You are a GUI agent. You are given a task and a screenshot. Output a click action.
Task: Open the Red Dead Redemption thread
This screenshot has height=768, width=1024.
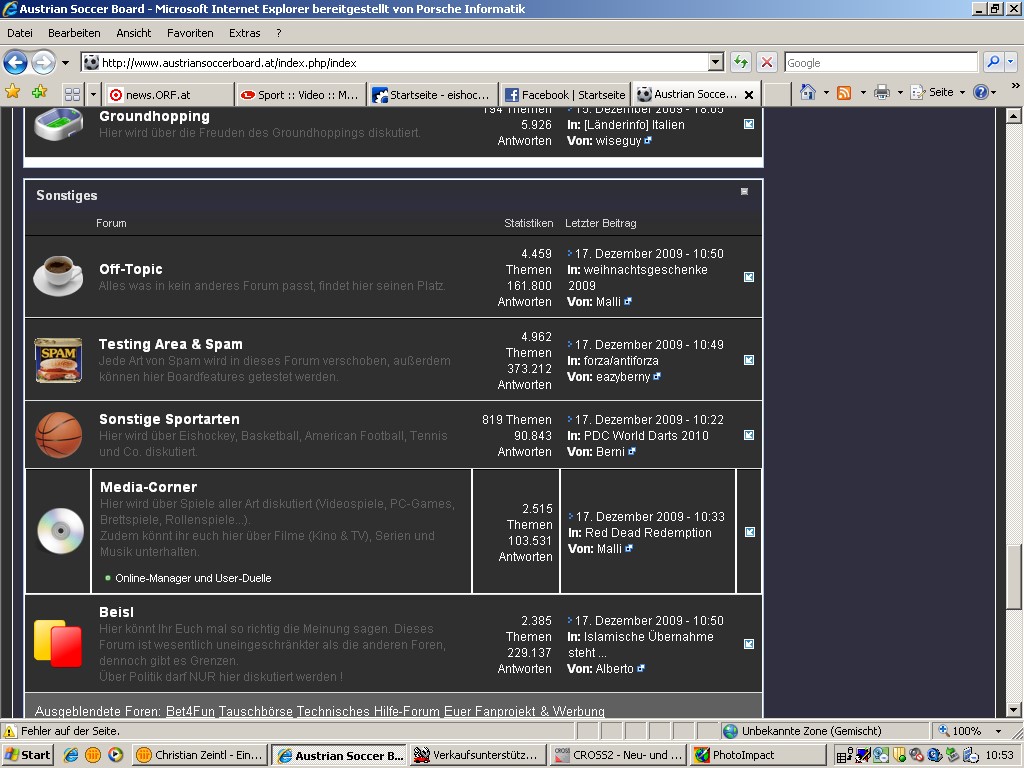tap(648, 533)
